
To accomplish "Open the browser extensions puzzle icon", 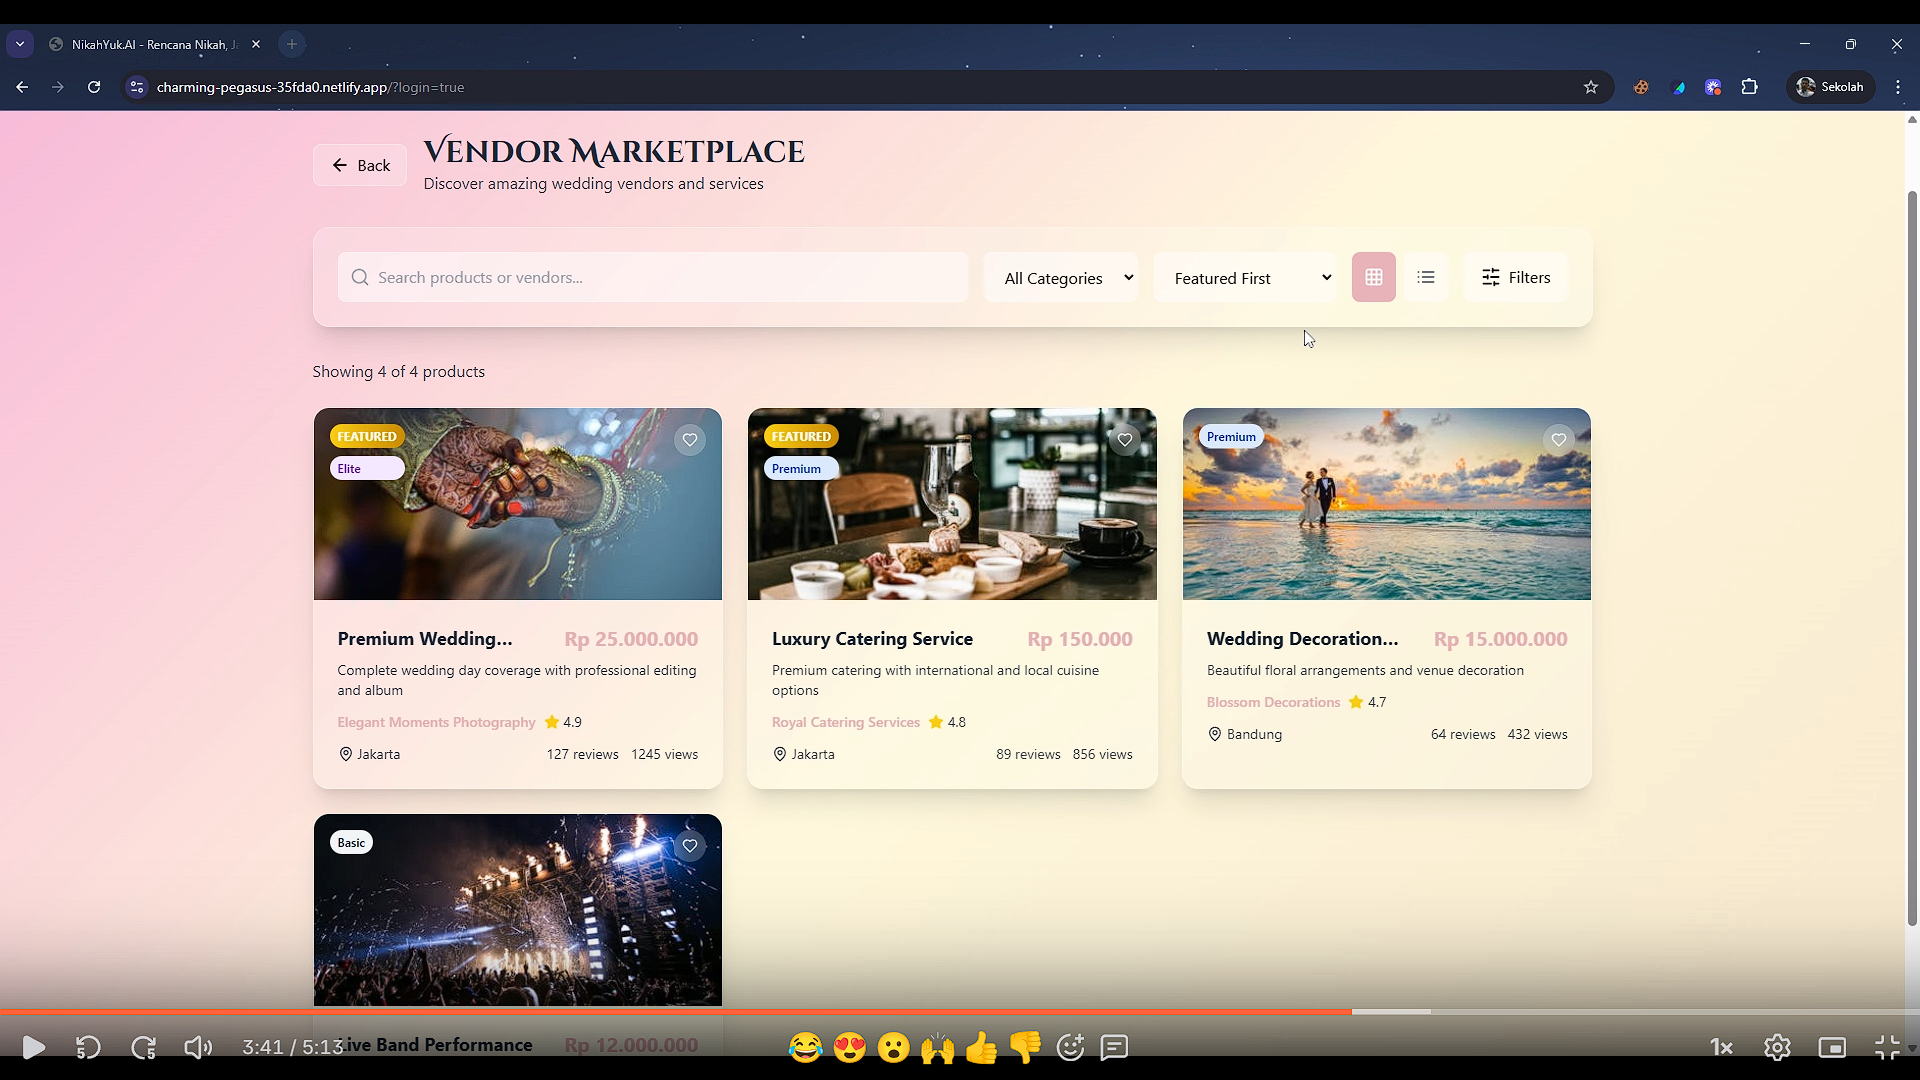I will point(1749,87).
